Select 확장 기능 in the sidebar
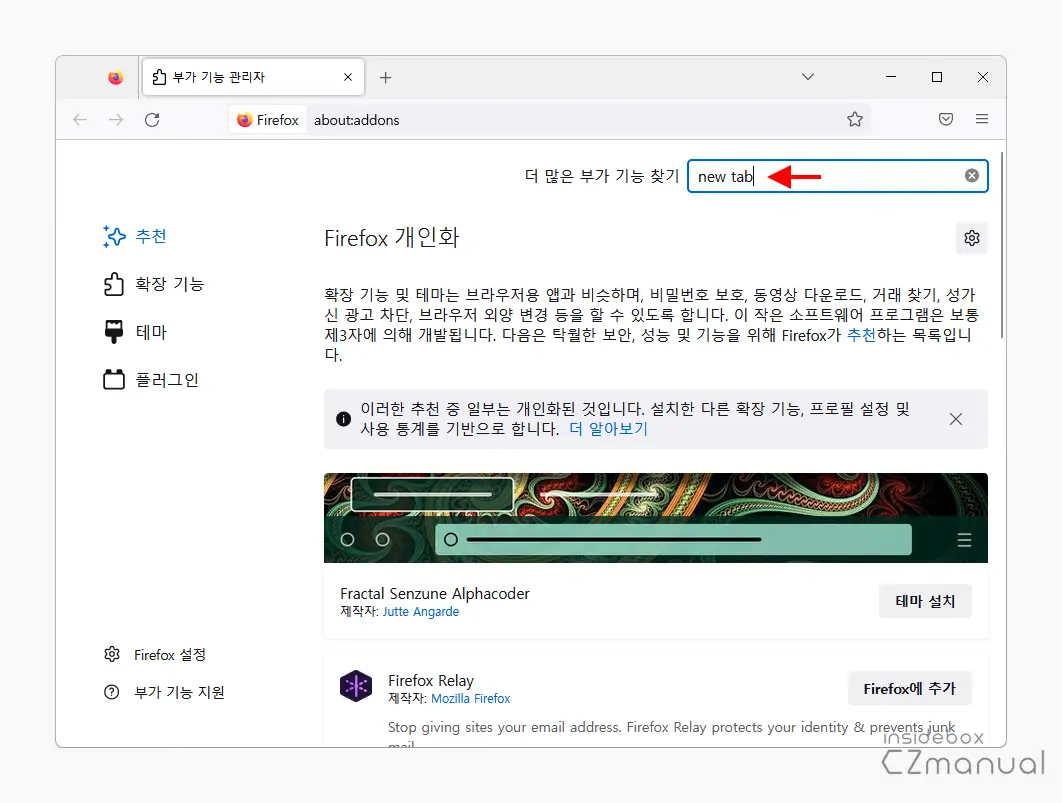The height and width of the screenshot is (803, 1062). [154, 284]
